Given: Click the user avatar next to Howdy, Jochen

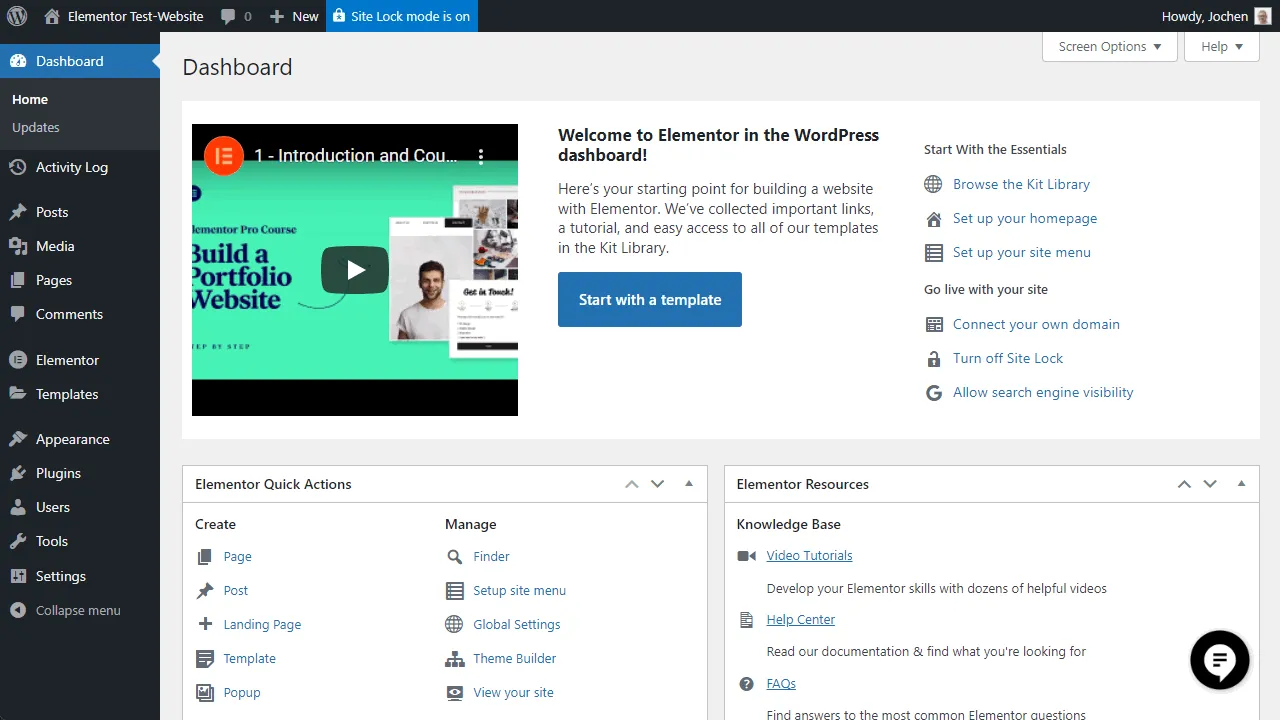Looking at the screenshot, I should click(1263, 16).
